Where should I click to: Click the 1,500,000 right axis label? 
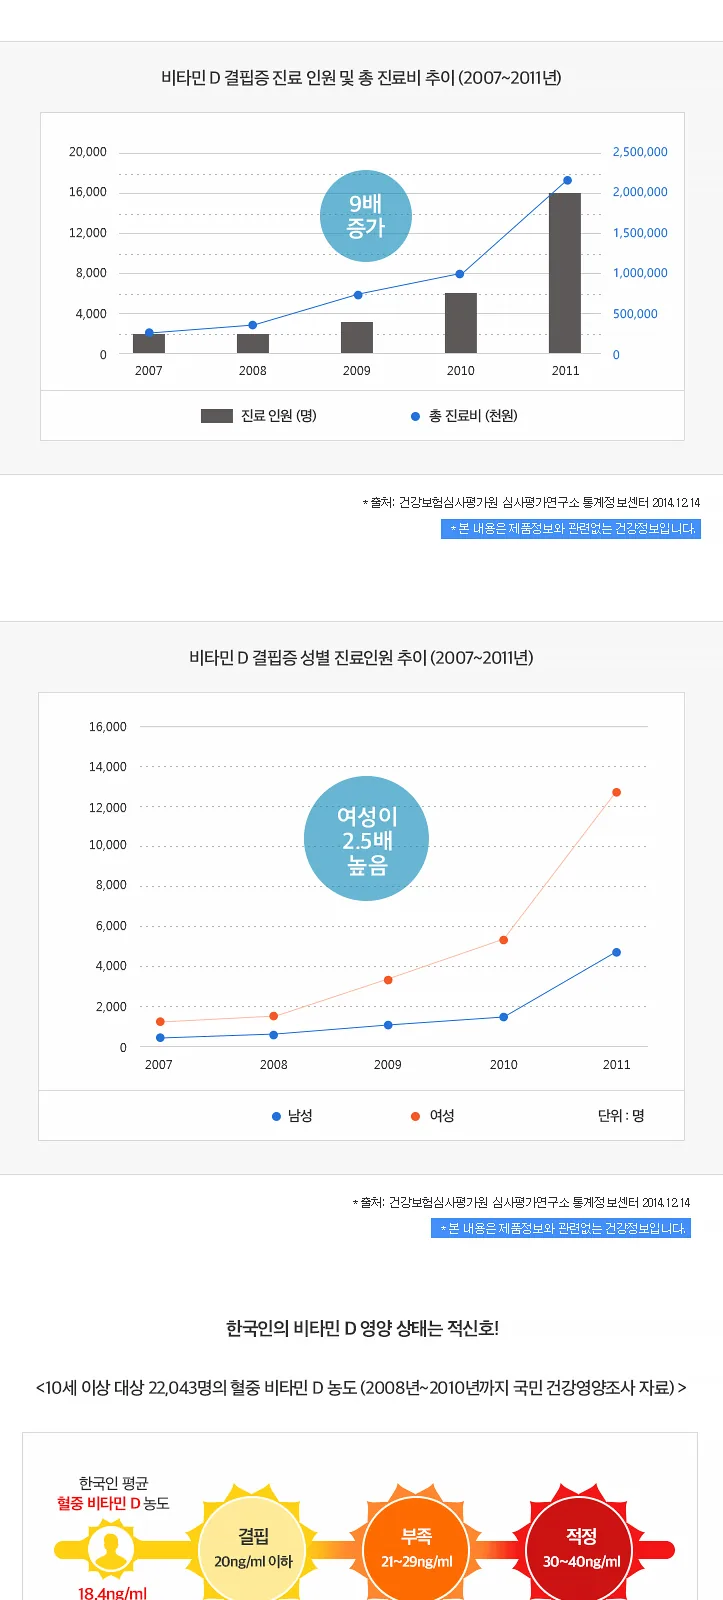tap(640, 233)
